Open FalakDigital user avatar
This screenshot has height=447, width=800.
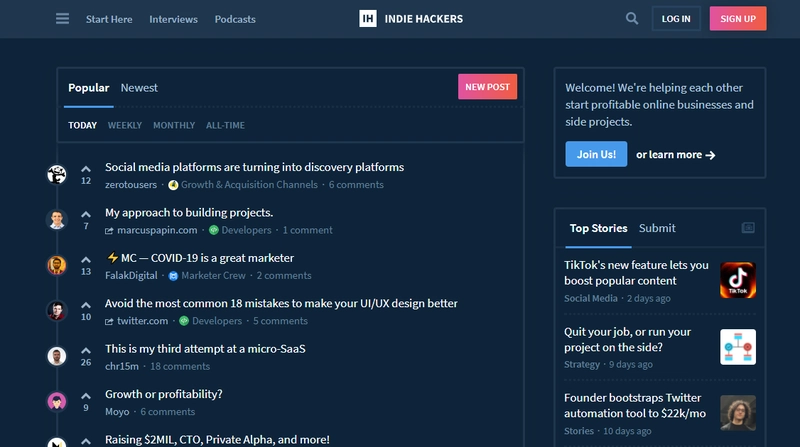[x=57, y=265]
